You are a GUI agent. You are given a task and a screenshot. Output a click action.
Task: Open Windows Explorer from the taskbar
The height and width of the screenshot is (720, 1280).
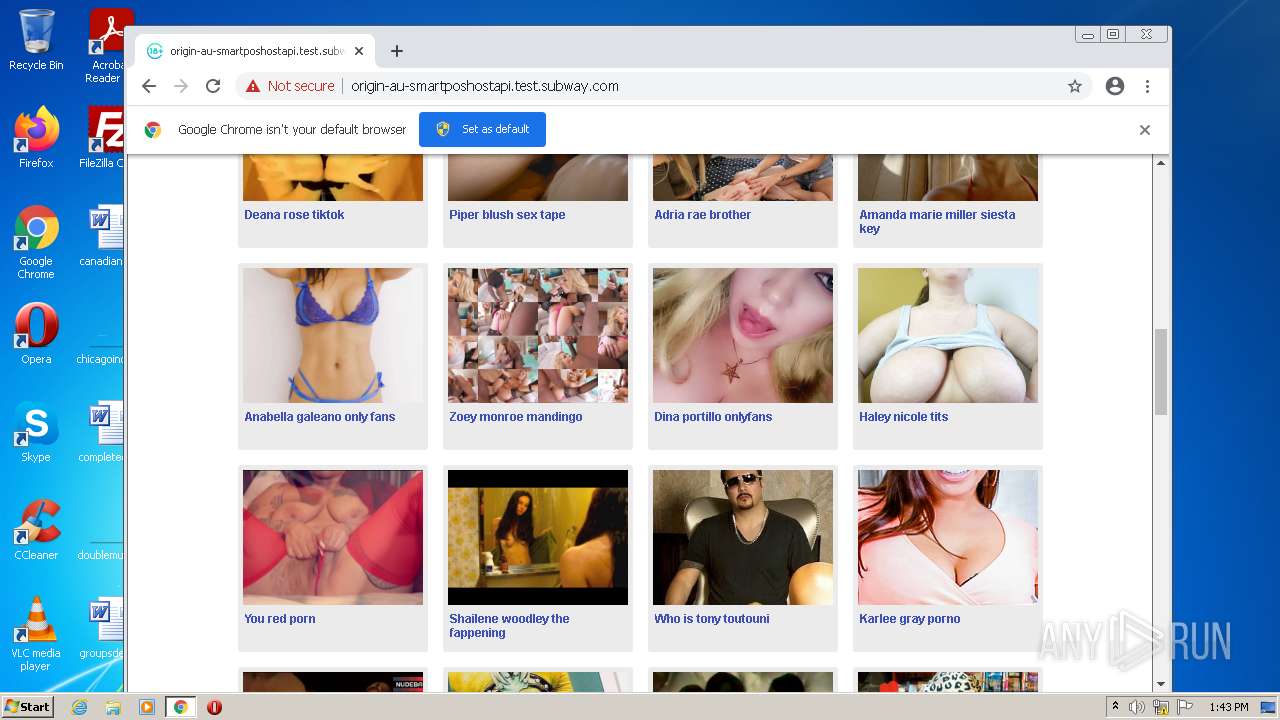113,707
